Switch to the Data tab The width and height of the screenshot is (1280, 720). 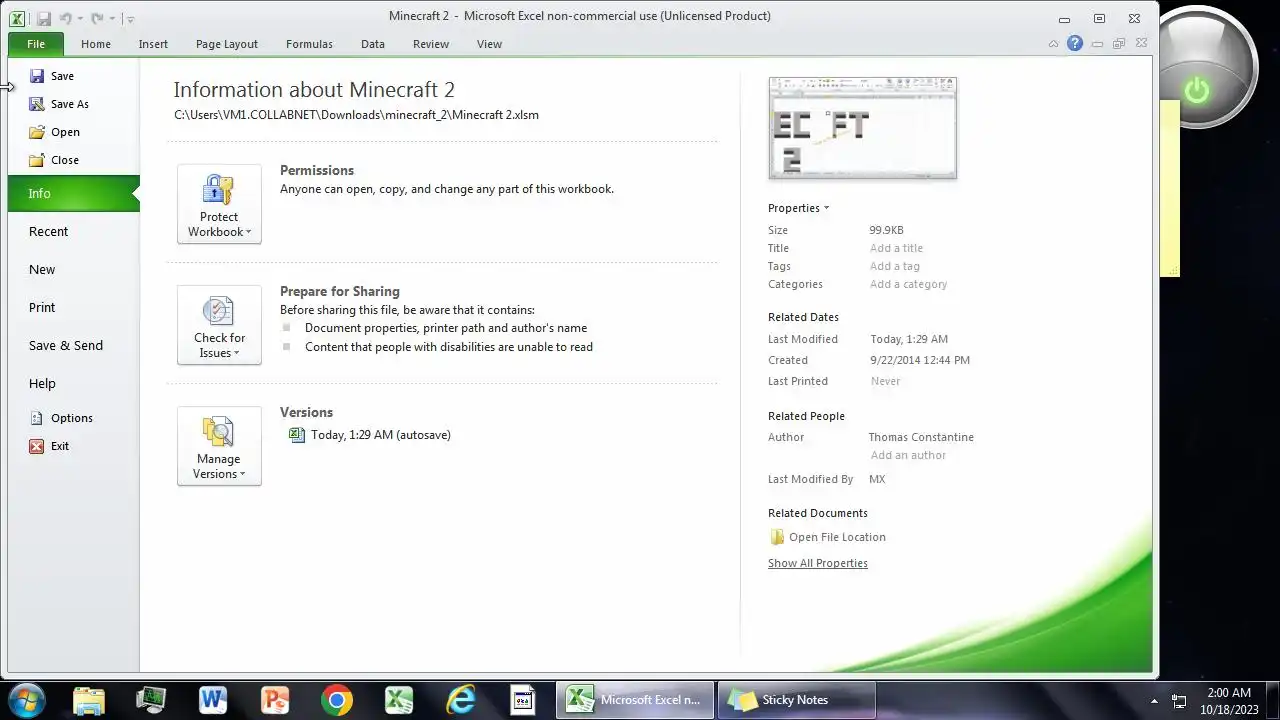(x=373, y=44)
